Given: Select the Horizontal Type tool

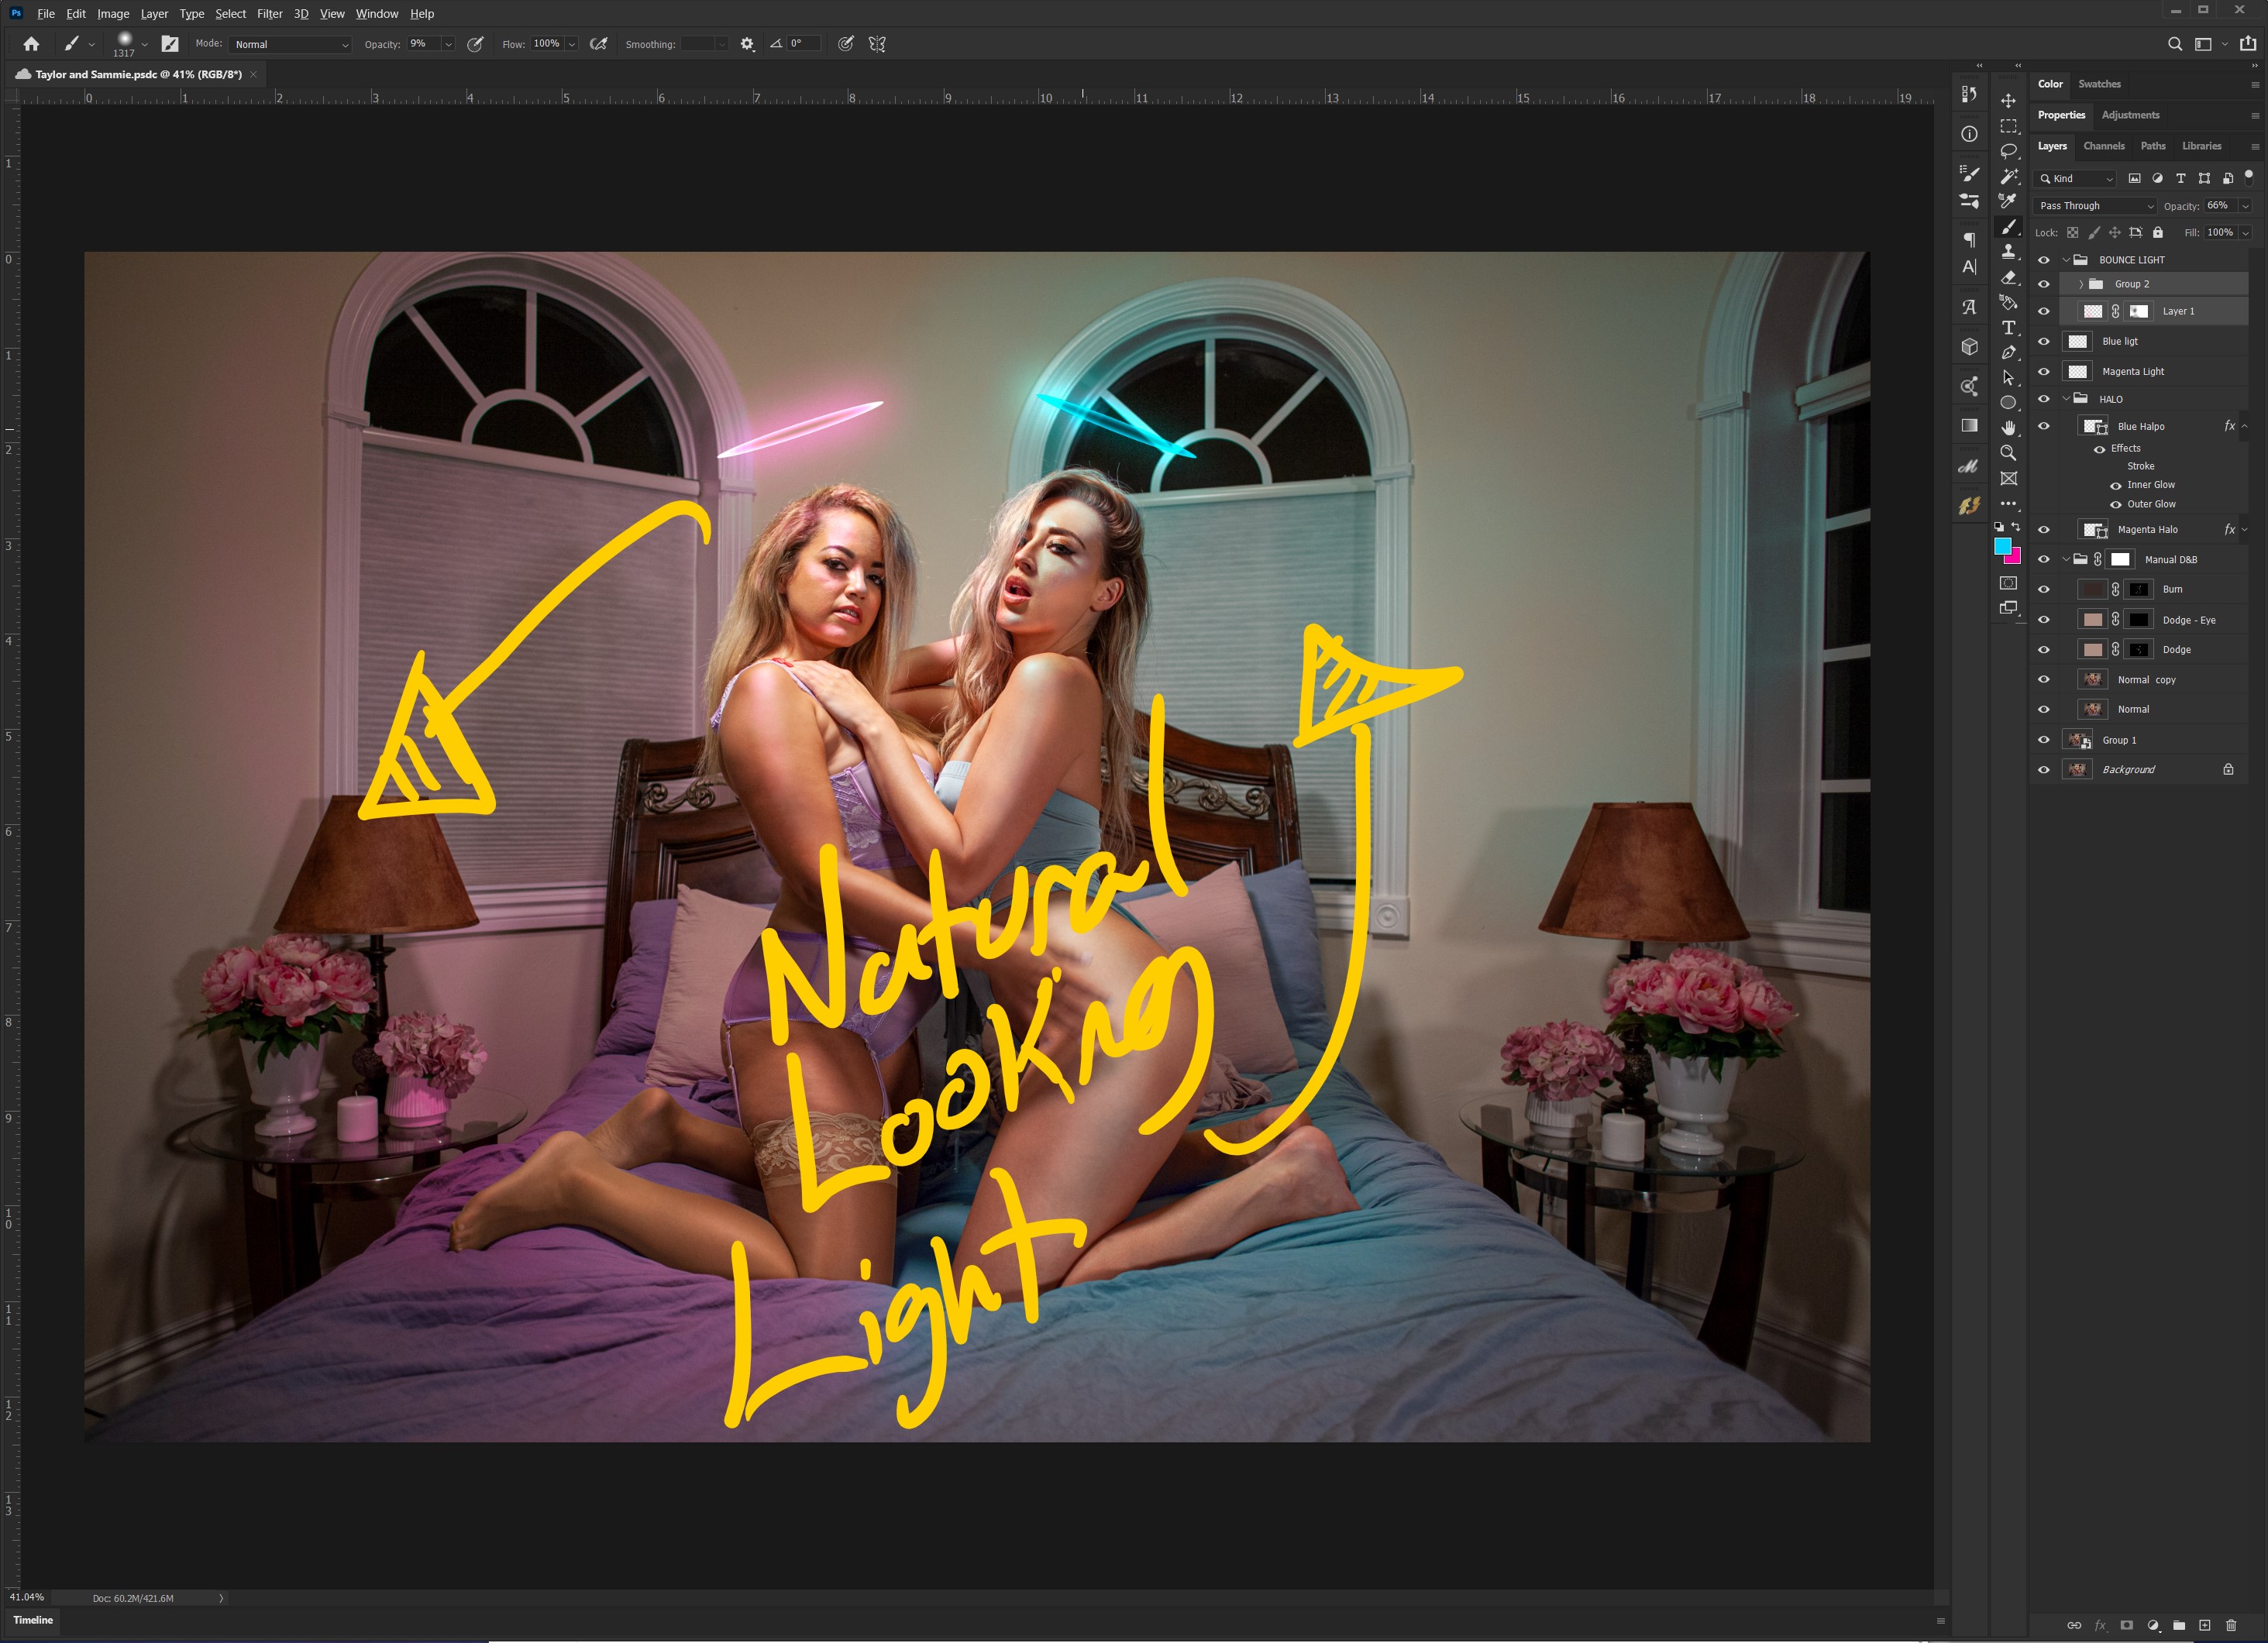Looking at the screenshot, I should tap(2008, 328).
